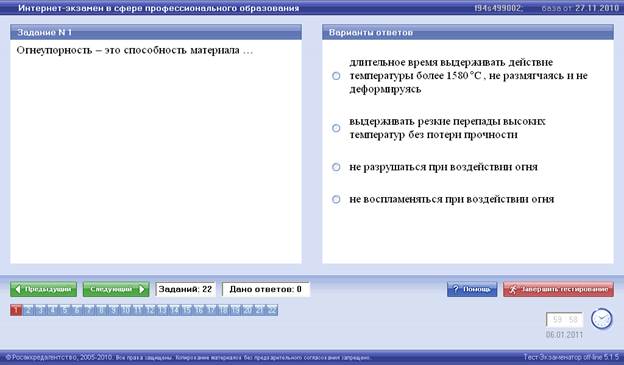
Task: Click the clock icon near timer
Action: 601,319
